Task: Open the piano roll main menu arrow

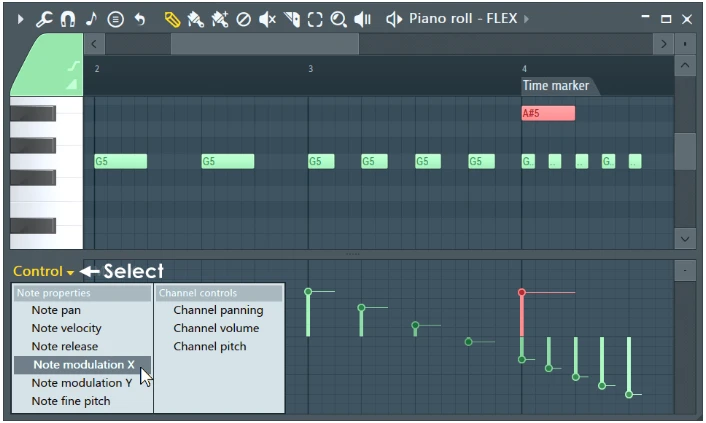Action: coord(20,19)
